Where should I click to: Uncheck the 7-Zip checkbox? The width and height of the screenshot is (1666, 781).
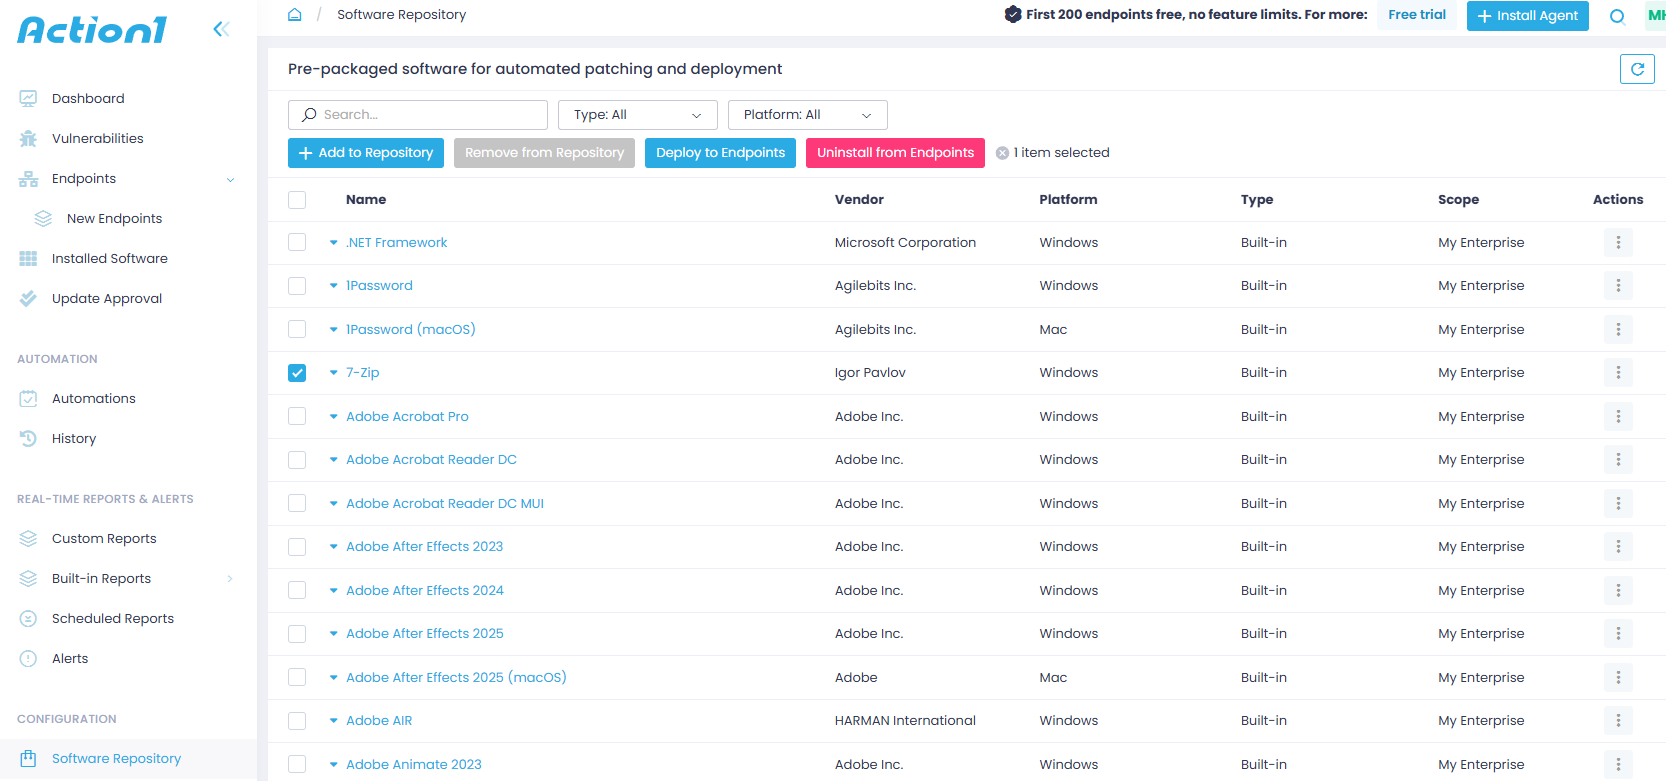click(x=297, y=373)
